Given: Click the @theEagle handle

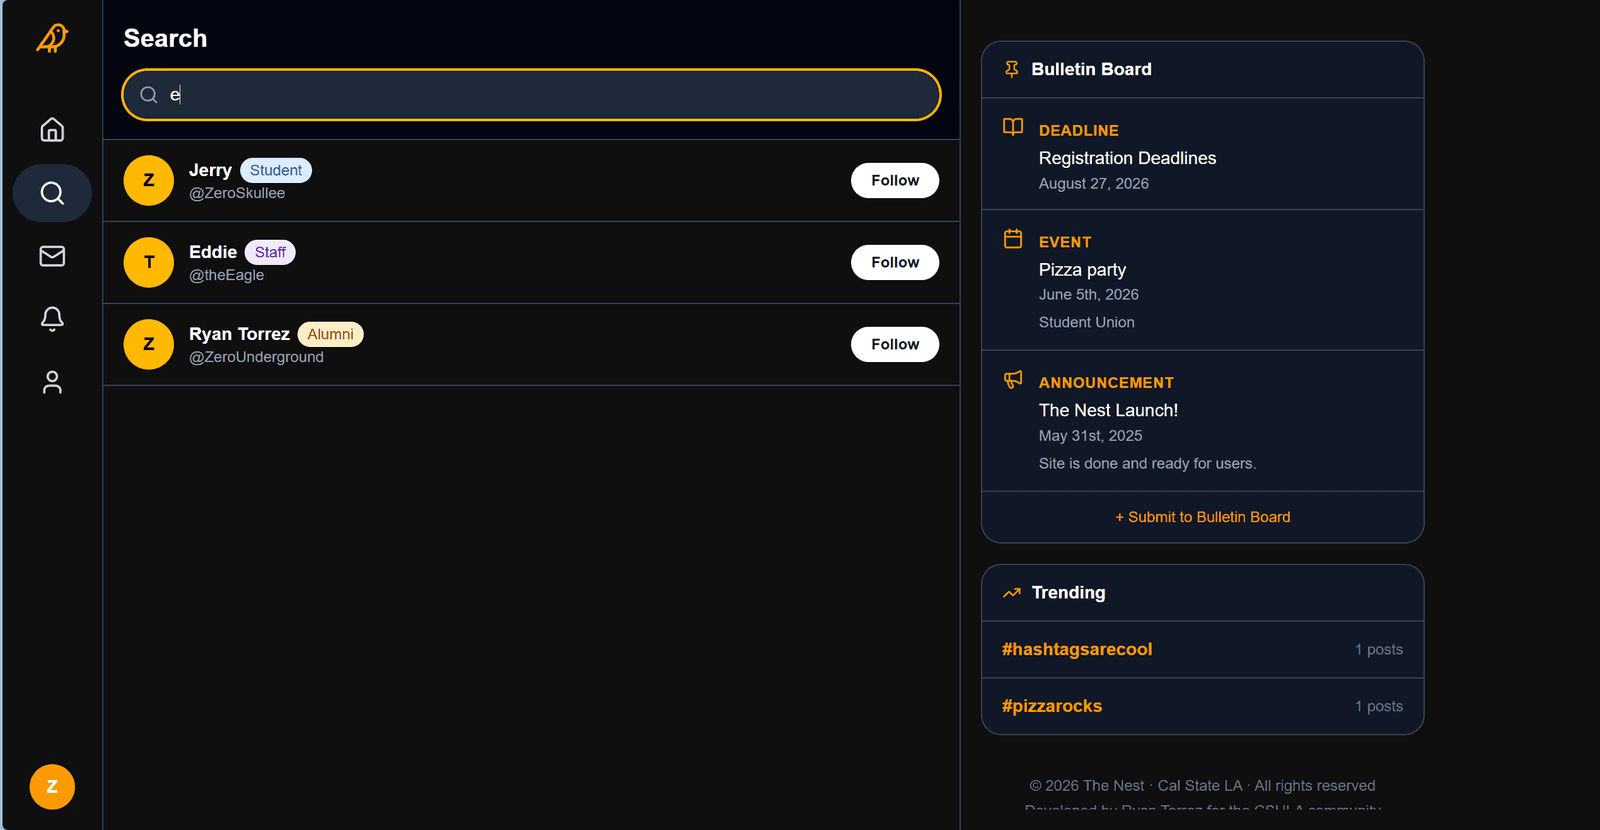Looking at the screenshot, I should pos(227,275).
